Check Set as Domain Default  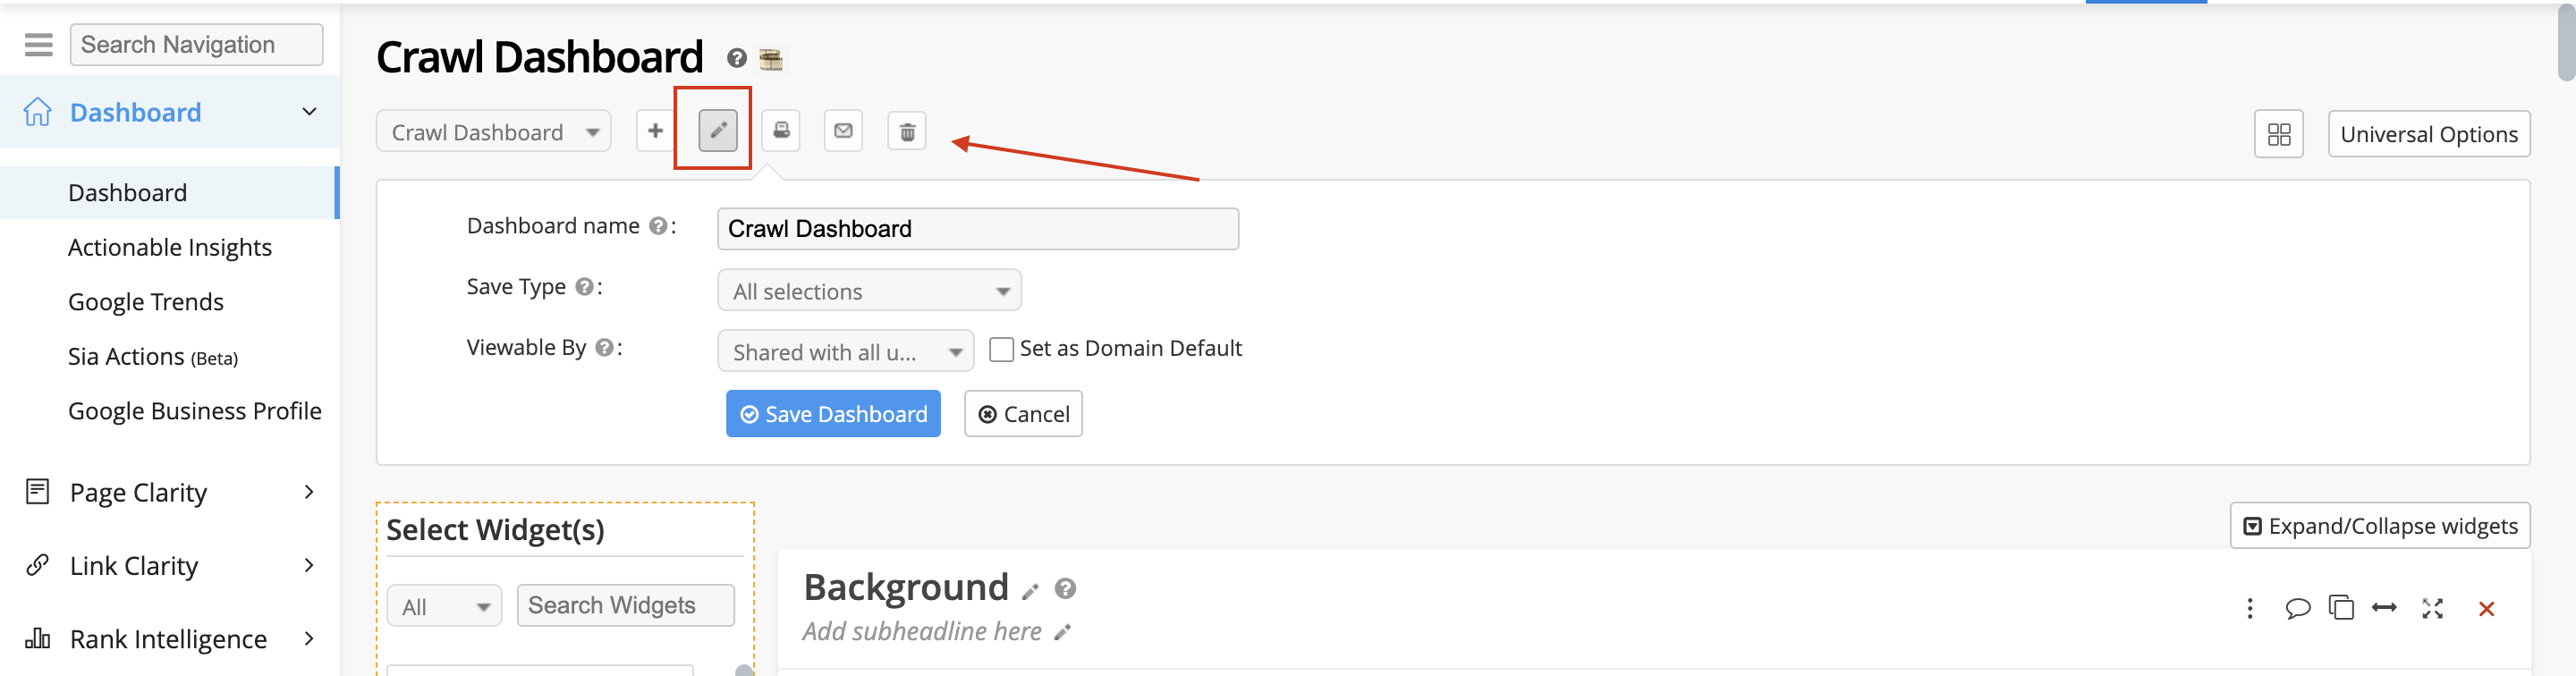coord(1000,349)
